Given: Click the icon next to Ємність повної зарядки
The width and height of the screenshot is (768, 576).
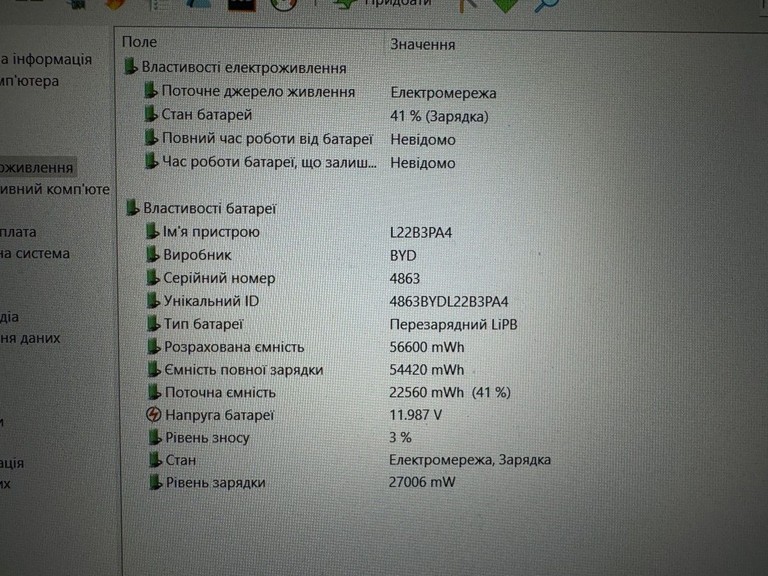Looking at the screenshot, I should click(x=154, y=369).
